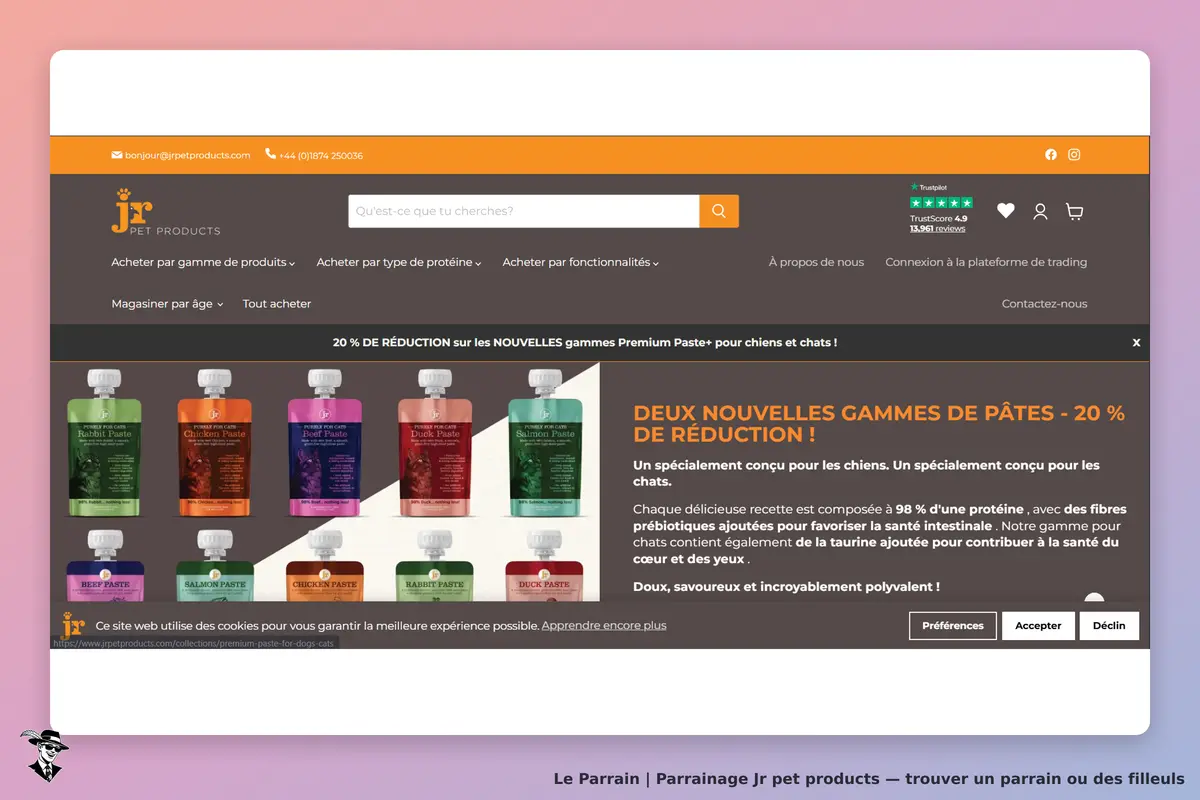The width and height of the screenshot is (1200, 800).
Task: Expand Acheter par type de protéine menu
Action: (x=399, y=262)
